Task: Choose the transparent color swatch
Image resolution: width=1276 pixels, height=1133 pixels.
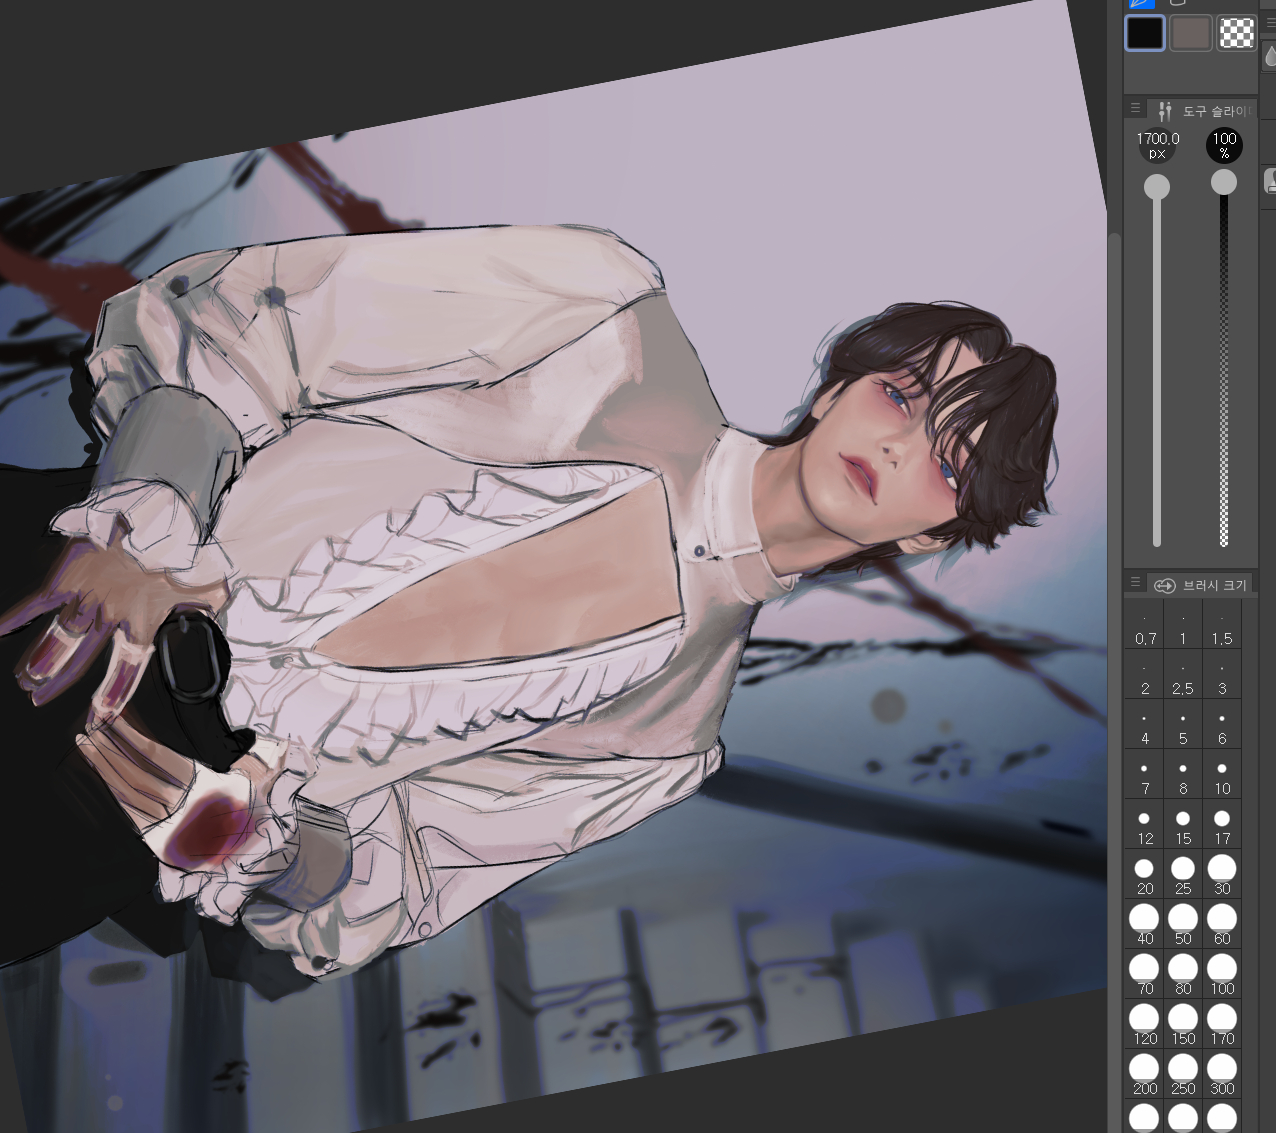Action: click(x=1237, y=33)
